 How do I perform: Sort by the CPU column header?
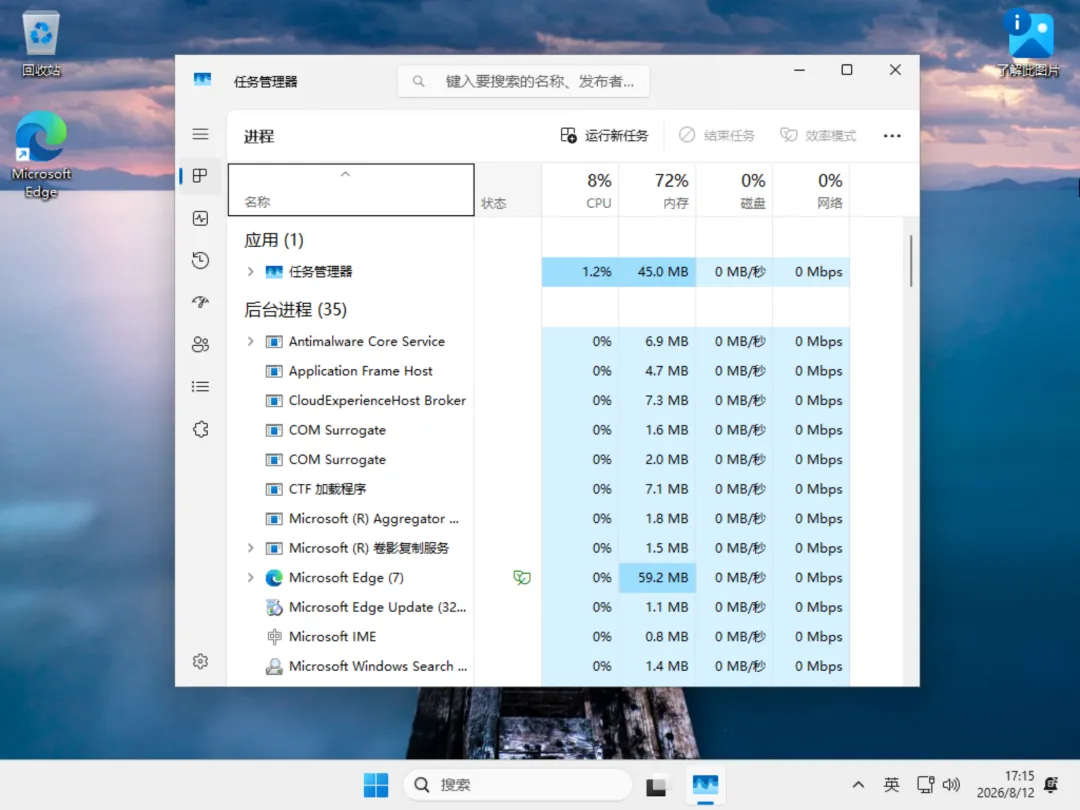(x=581, y=189)
